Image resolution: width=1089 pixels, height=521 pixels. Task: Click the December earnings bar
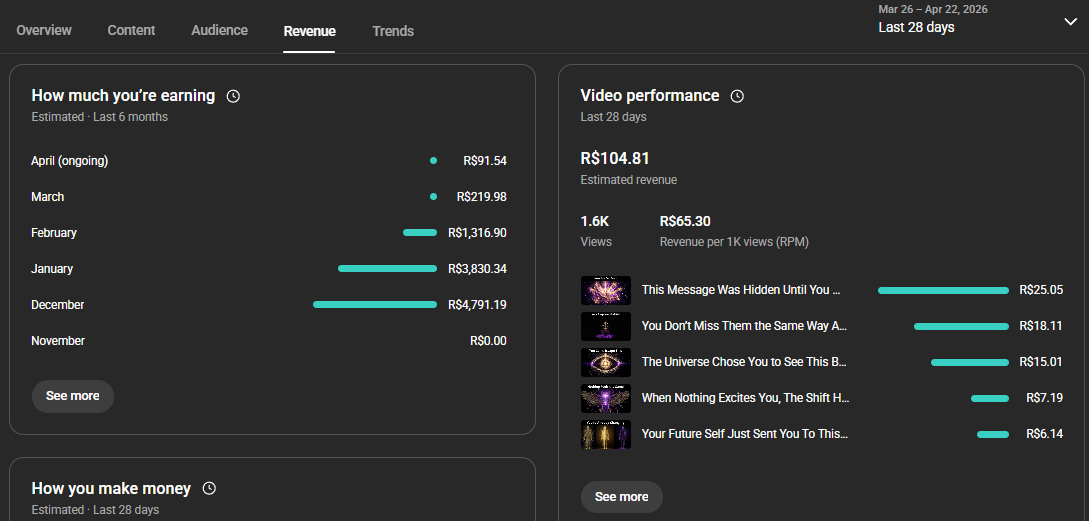tap(375, 305)
